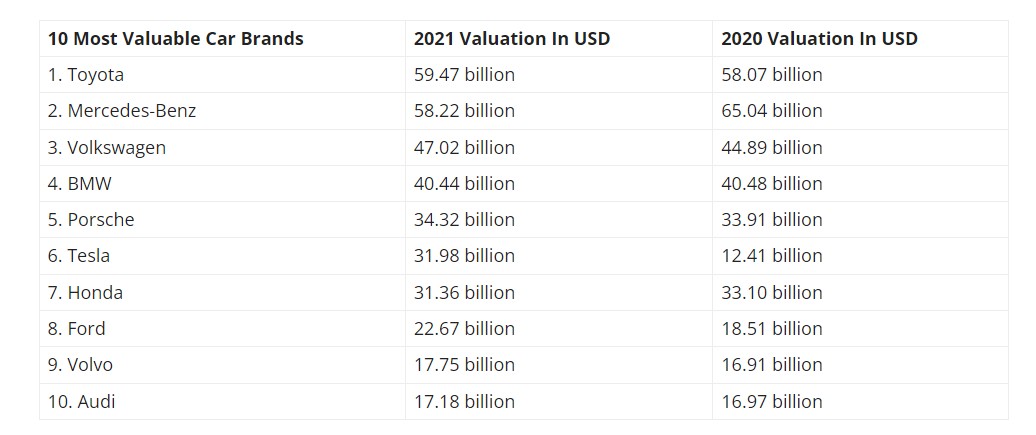Select the "9. Volvo" cell

pyautogui.click(x=81, y=365)
